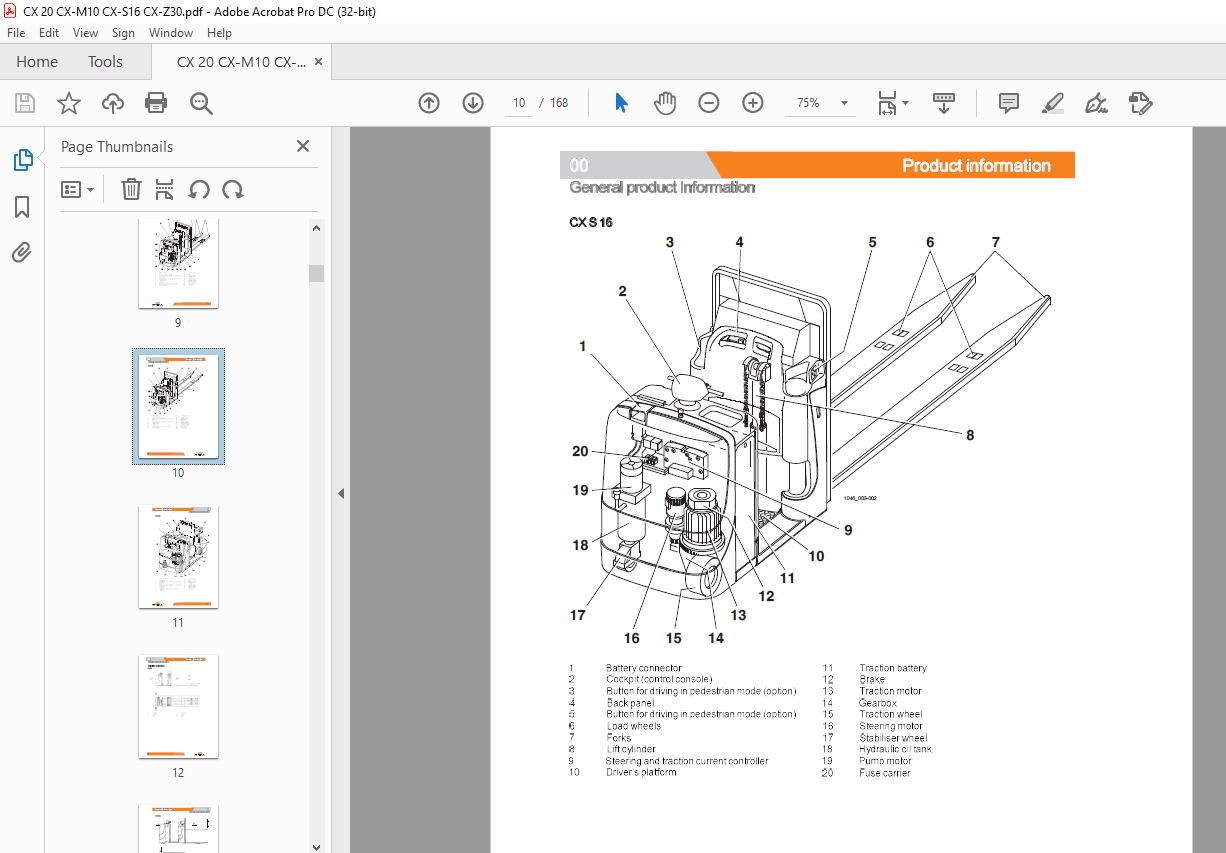Activate the hand pan tool
The image size is (1226, 853).
(x=665, y=103)
